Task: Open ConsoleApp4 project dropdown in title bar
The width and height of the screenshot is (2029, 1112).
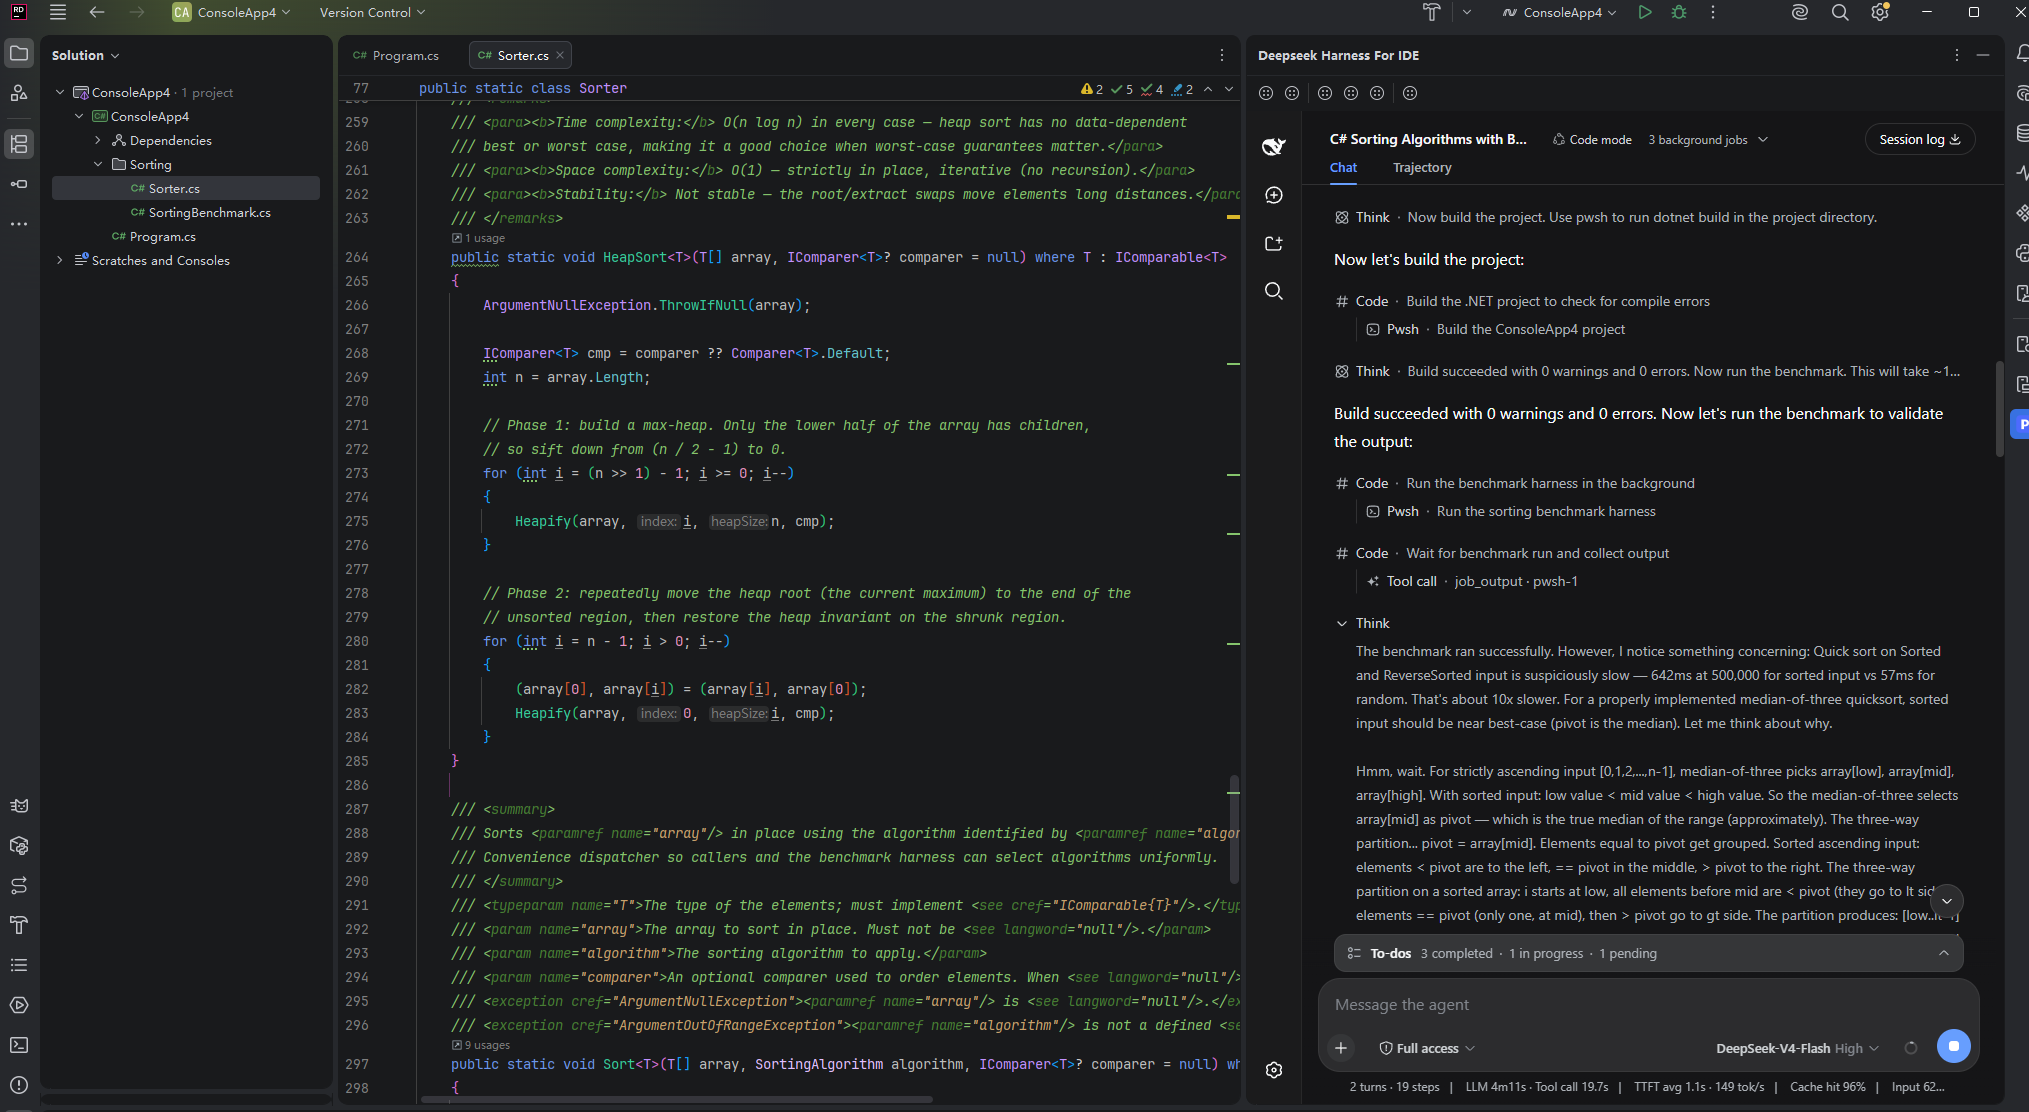Action: pyautogui.click(x=232, y=12)
